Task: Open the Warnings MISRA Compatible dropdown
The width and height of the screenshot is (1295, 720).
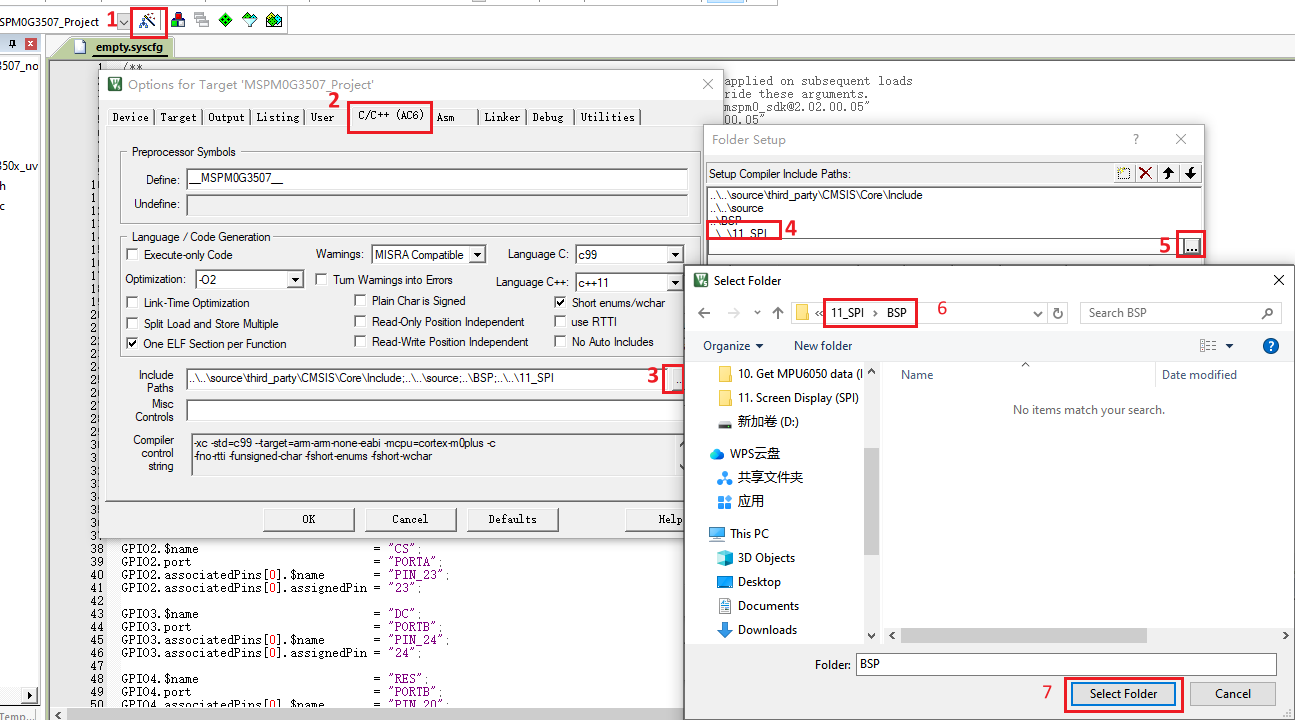Action: tap(477, 255)
